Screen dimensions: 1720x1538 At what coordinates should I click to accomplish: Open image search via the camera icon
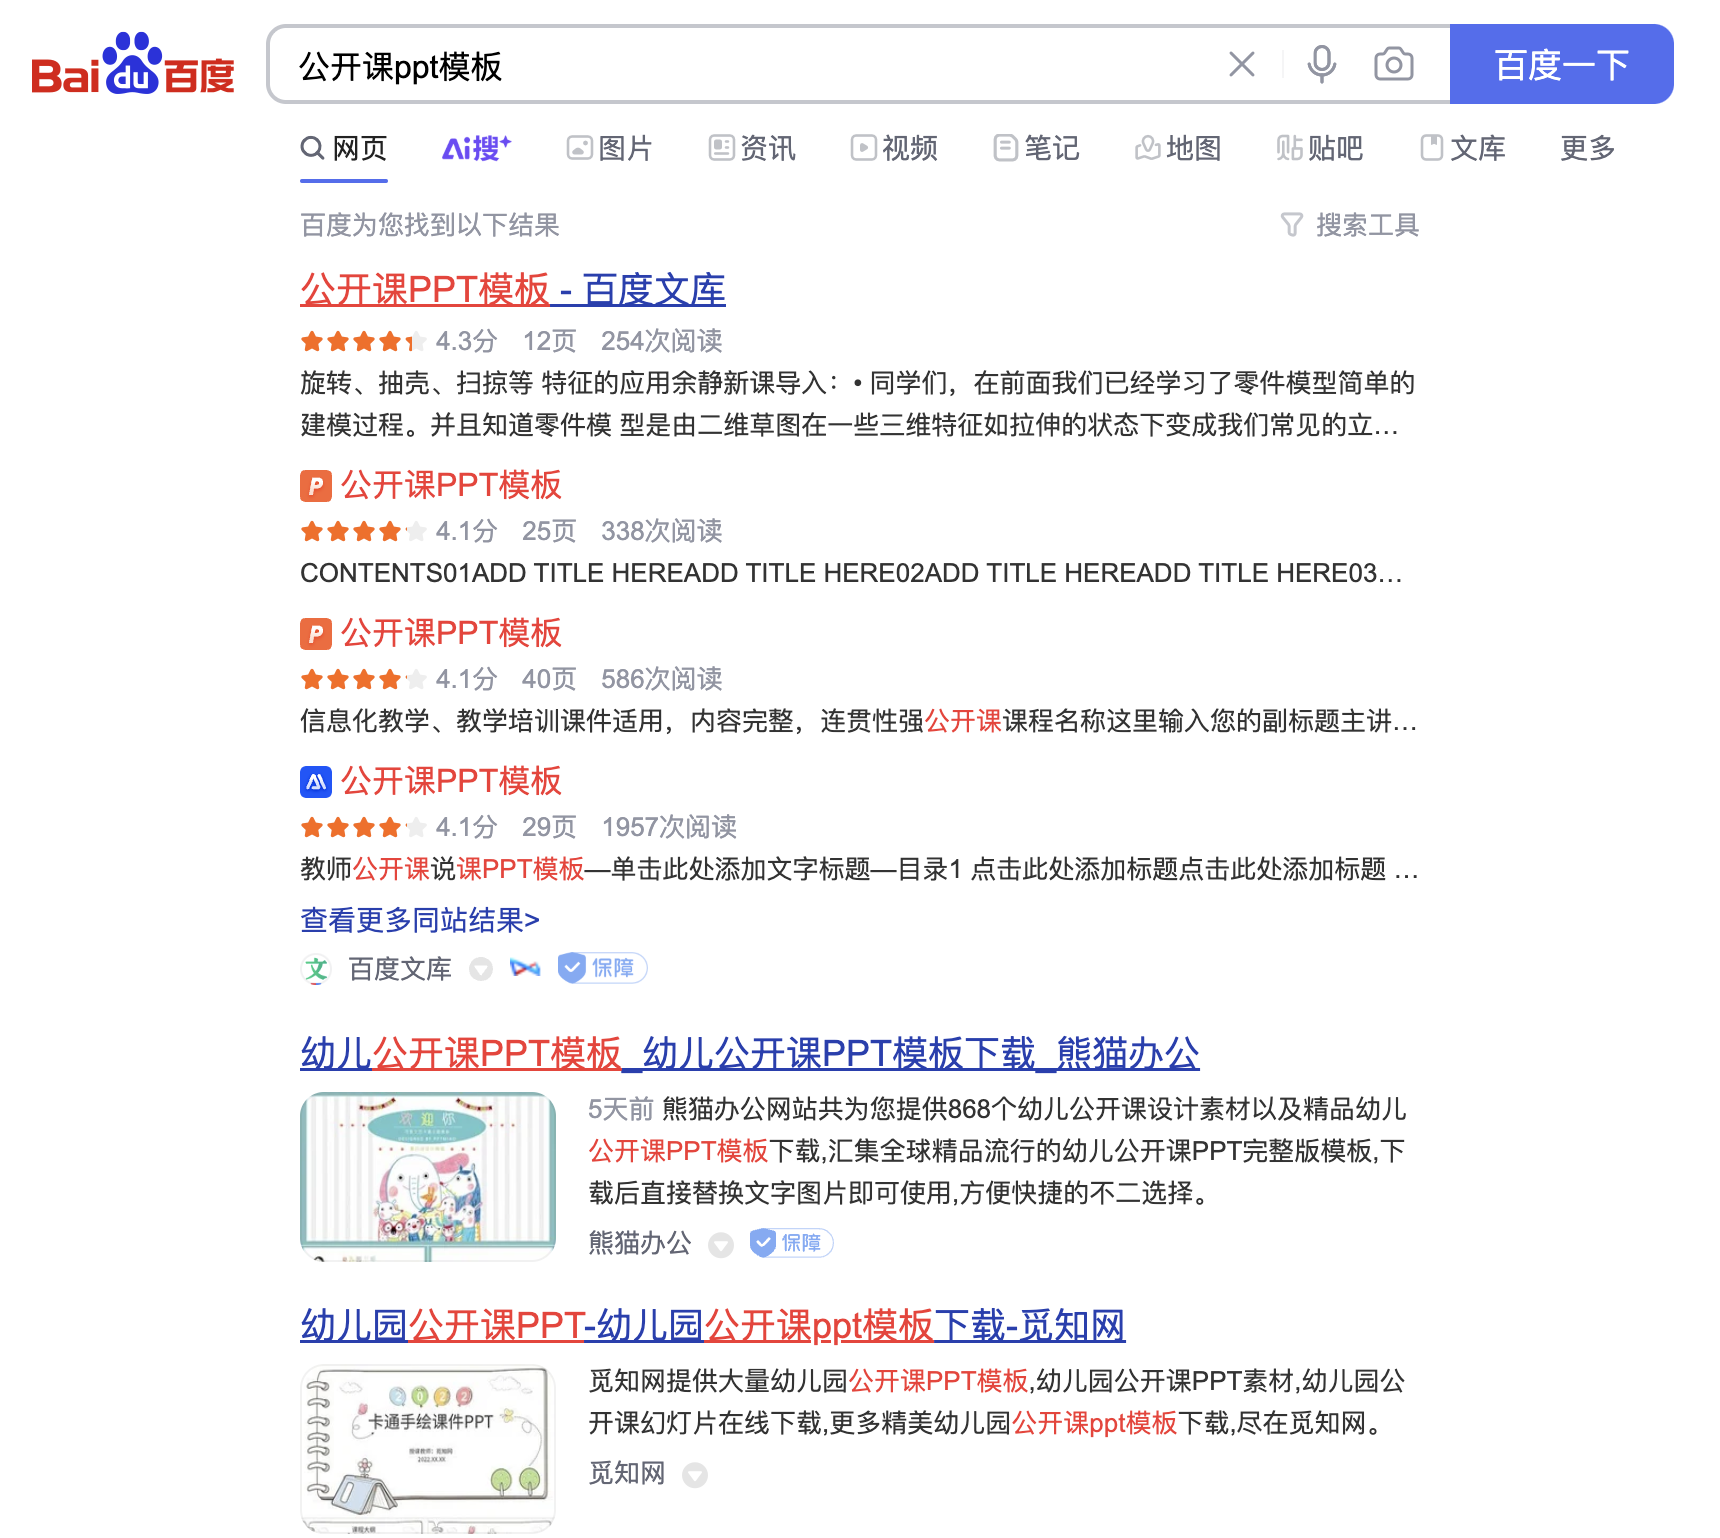click(x=1393, y=65)
